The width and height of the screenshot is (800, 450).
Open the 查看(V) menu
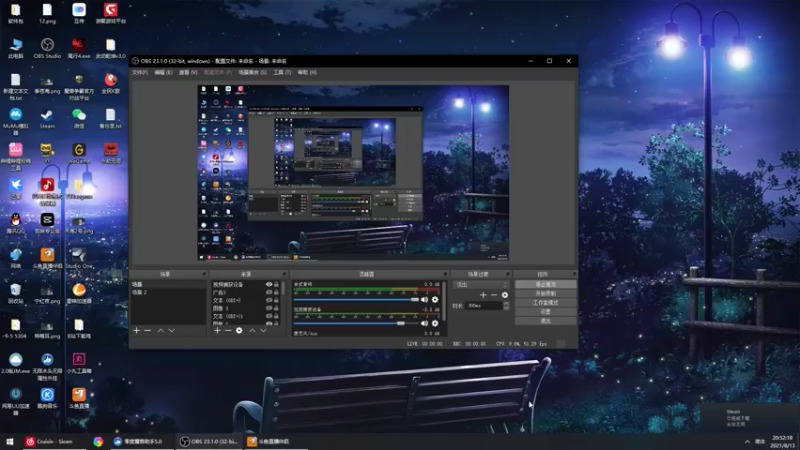tap(188, 72)
